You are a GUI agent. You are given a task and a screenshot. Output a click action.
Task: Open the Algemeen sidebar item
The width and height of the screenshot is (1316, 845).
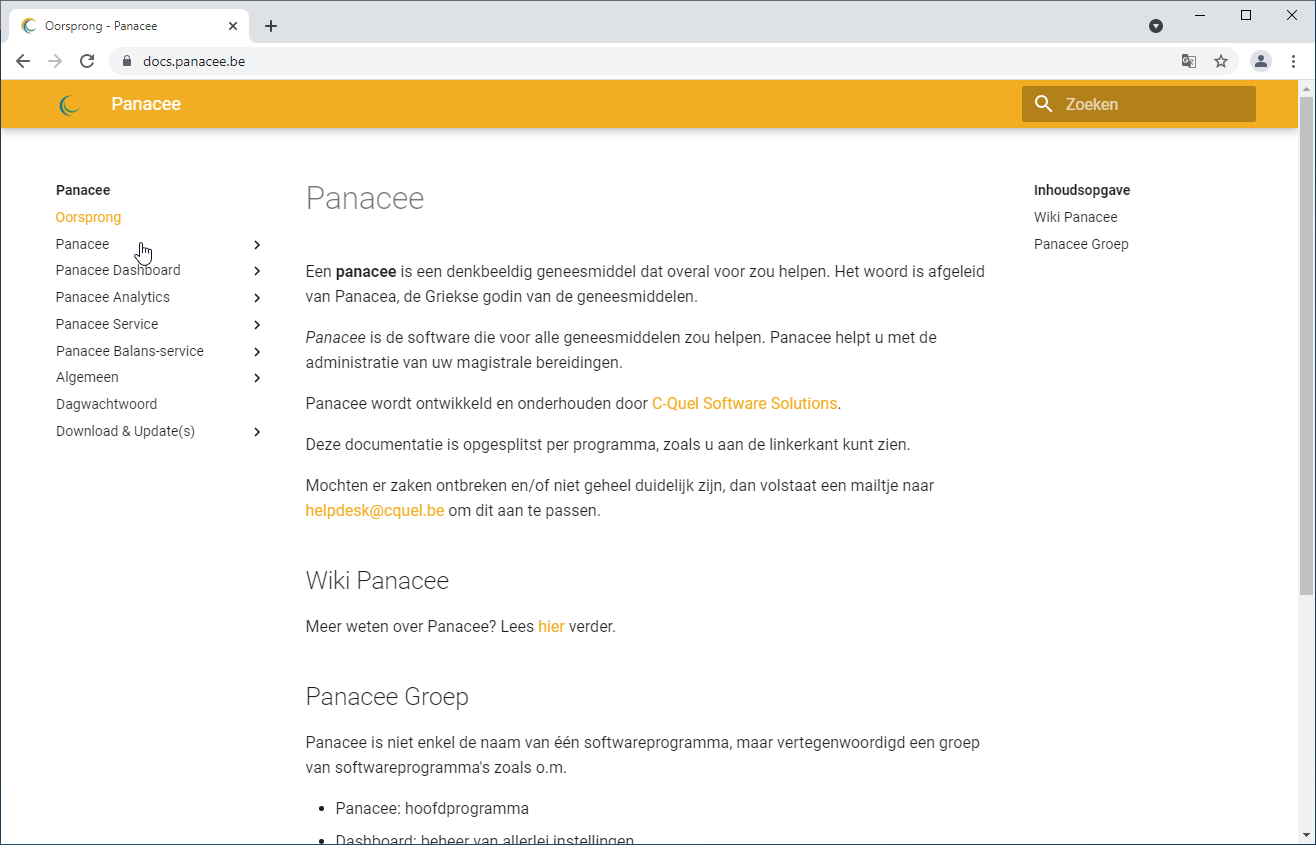87,377
